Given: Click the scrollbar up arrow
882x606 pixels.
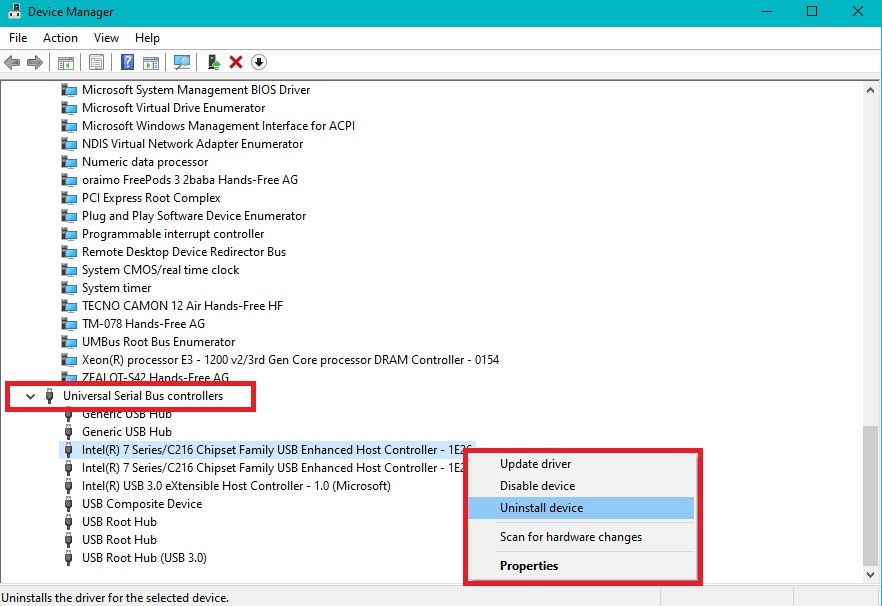Looking at the screenshot, I should click(x=869, y=89).
